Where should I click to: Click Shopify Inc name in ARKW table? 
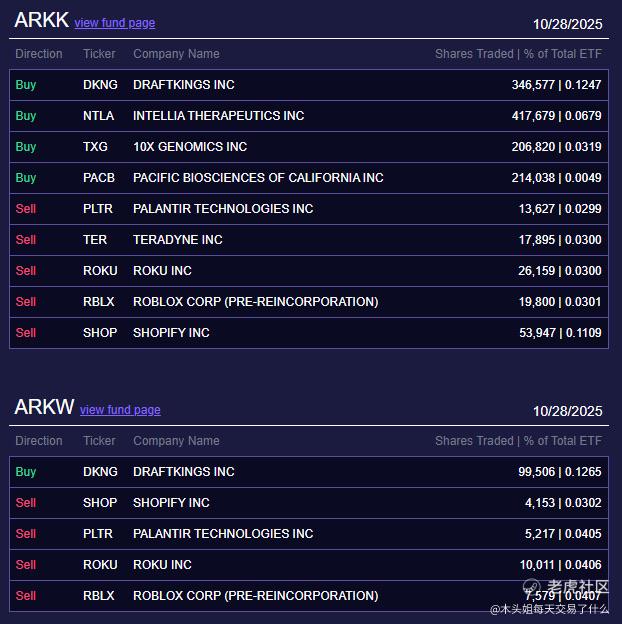[171, 503]
